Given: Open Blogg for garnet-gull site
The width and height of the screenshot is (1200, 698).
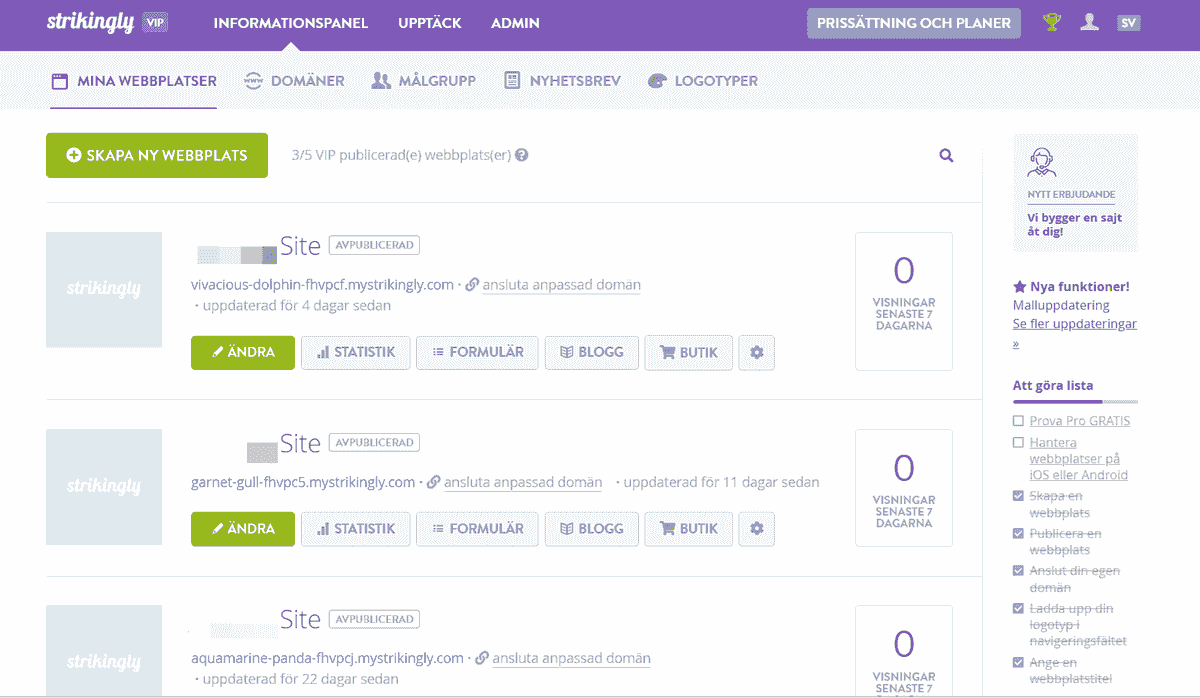Looking at the screenshot, I should click(591, 528).
